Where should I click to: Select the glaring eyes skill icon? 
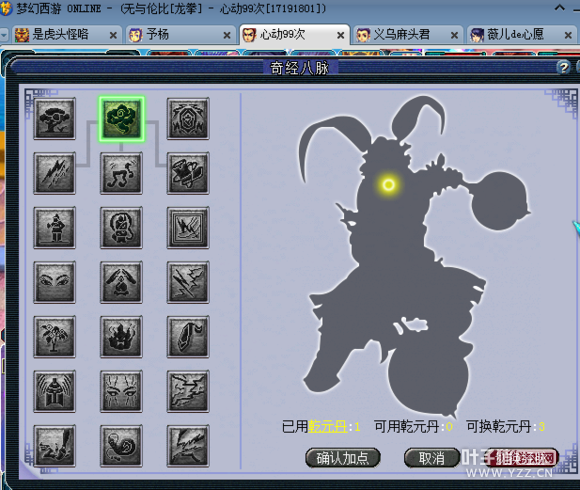click(54, 282)
